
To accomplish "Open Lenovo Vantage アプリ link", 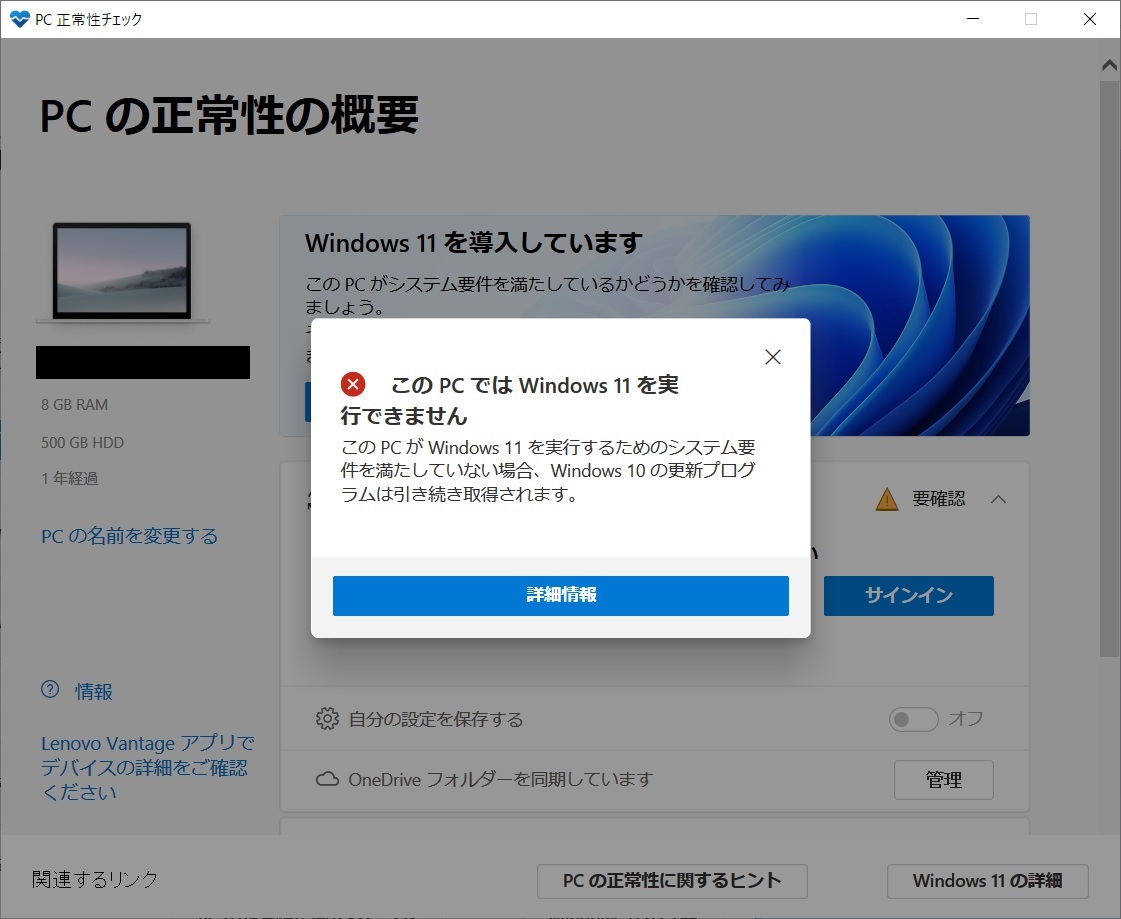I will click(148, 767).
